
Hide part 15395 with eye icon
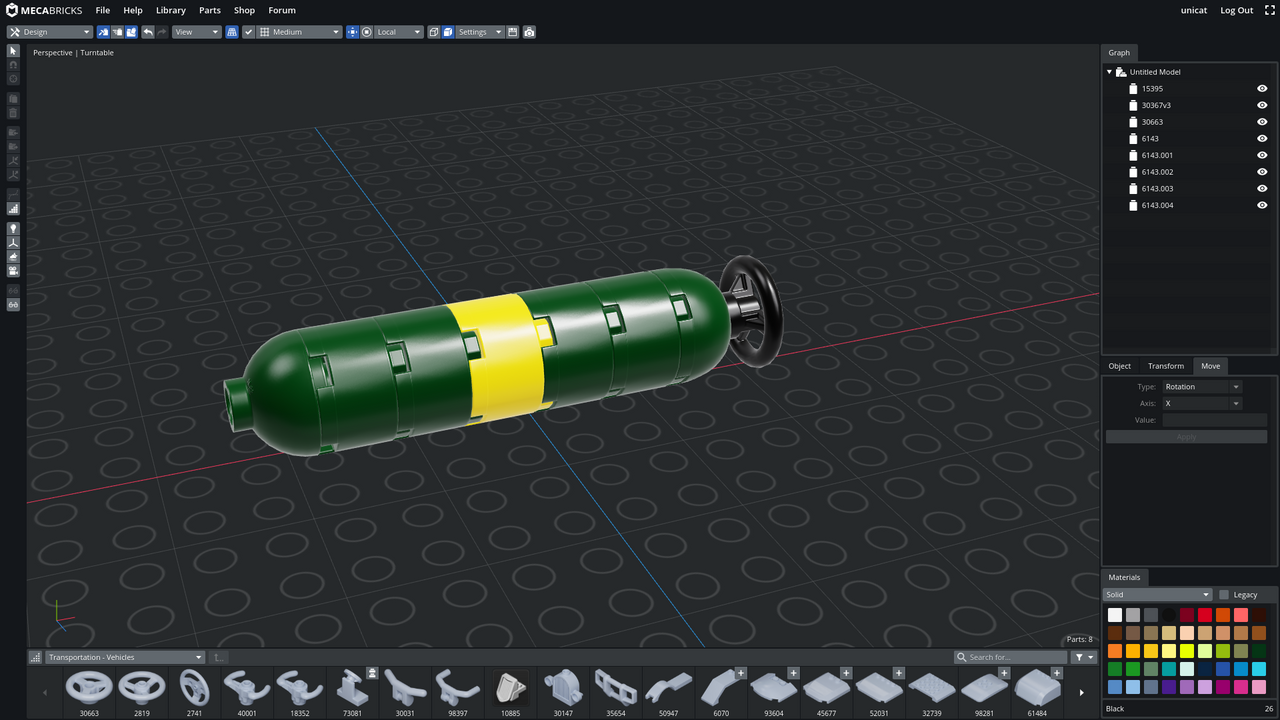point(1262,88)
